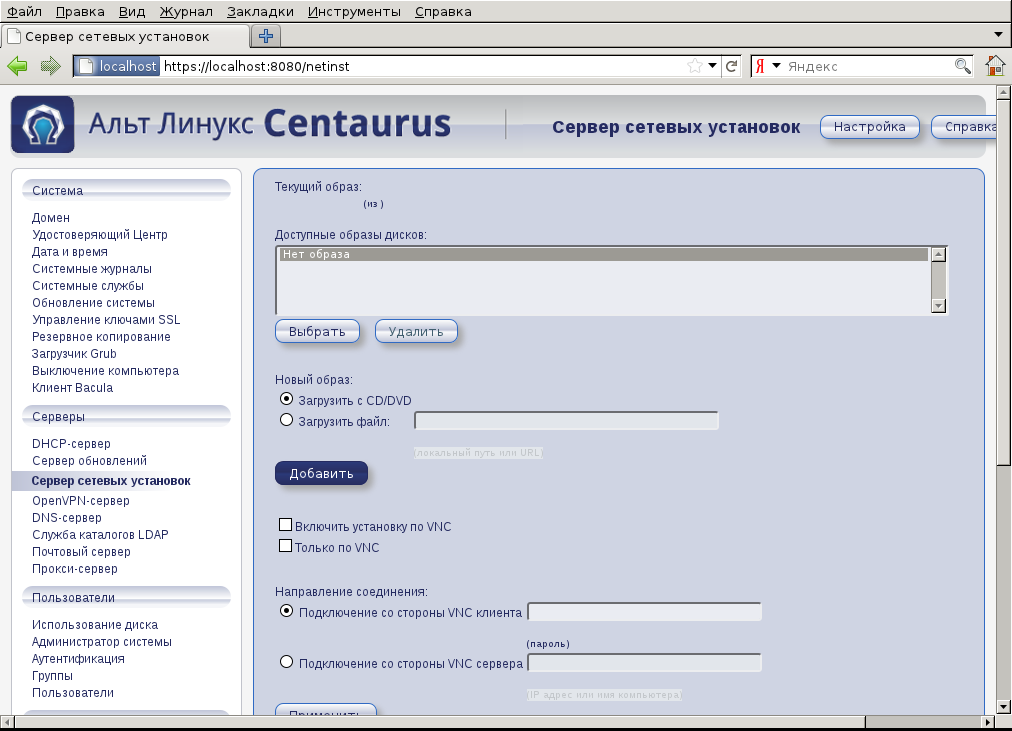Choose 'Подключение со стороны VNC сервера' radio
The image size is (1012, 731).
click(287, 662)
